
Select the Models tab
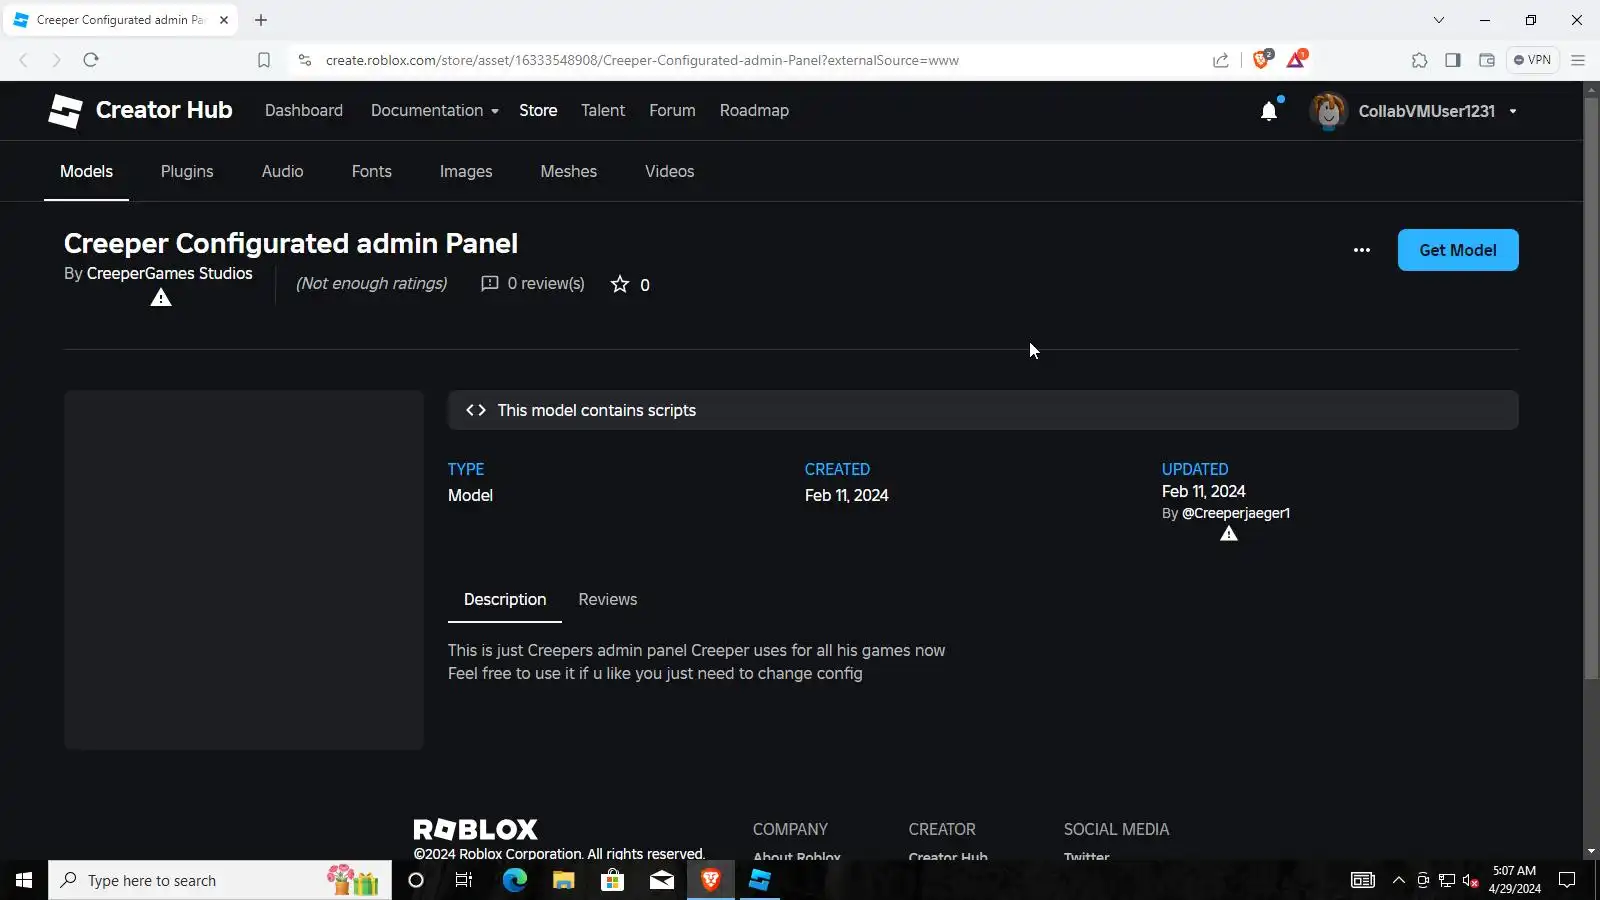[x=86, y=172]
